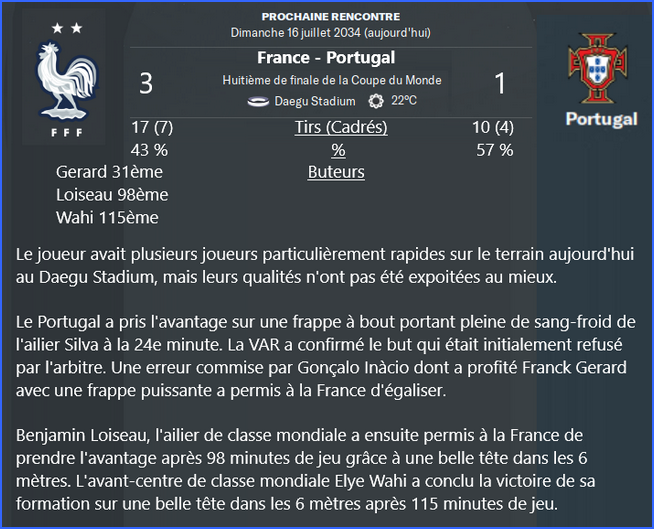654x529 pixels.
Task: Click Portugal's score of 1
Action: [500, 83]
